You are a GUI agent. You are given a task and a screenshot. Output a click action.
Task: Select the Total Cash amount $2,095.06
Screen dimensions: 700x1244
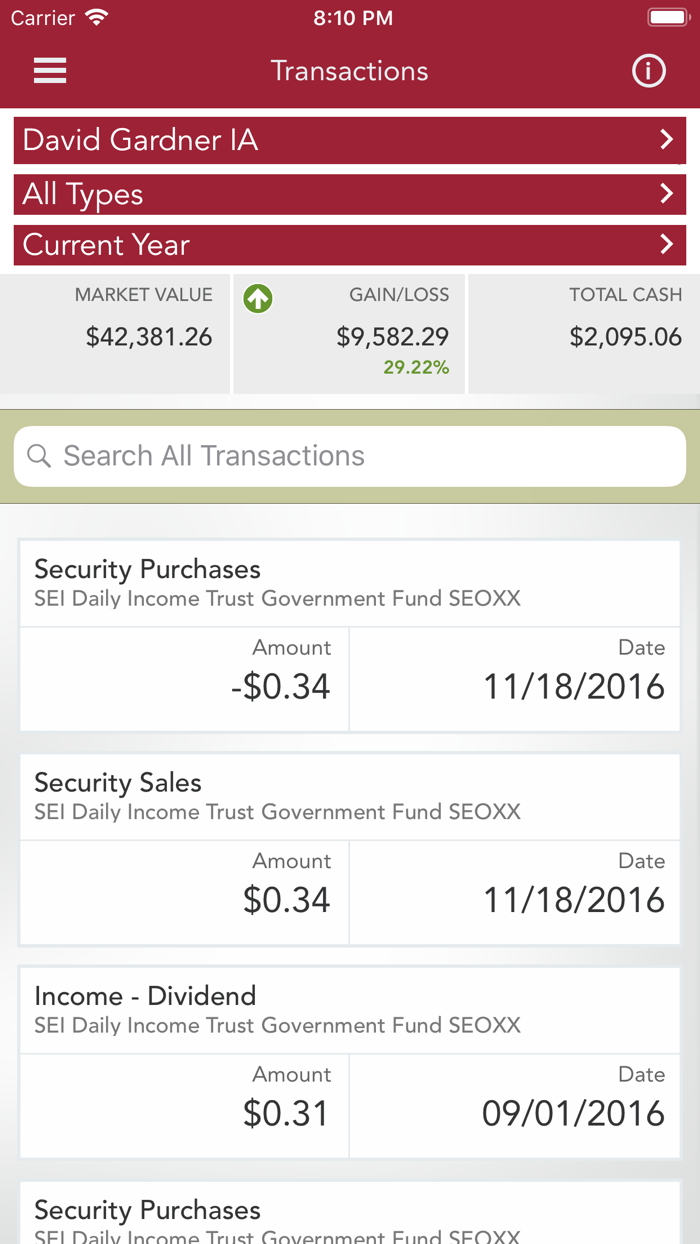point(625,337)
